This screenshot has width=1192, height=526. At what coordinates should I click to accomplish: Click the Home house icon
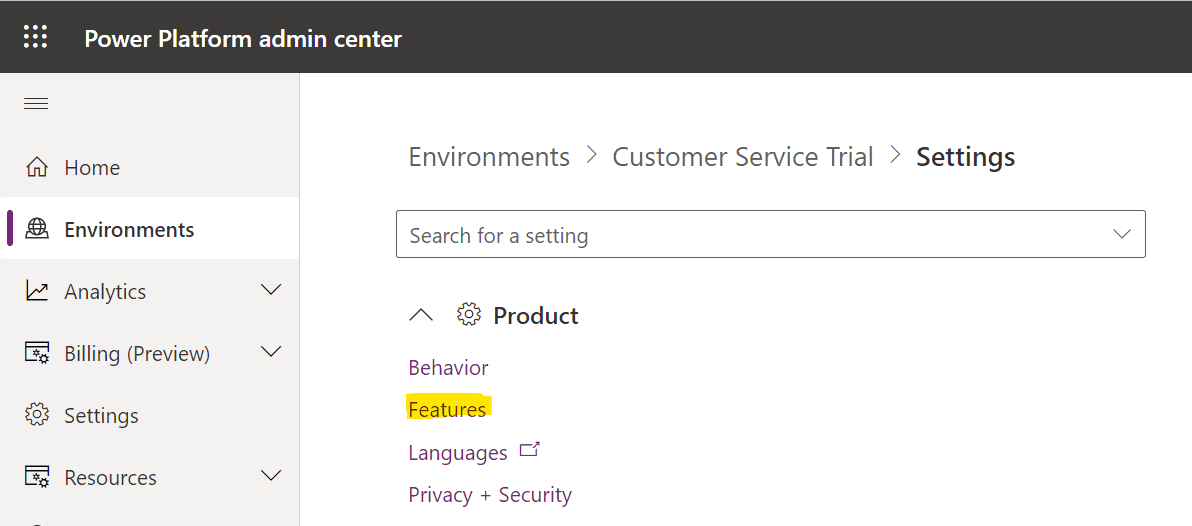(x=36, y=167)
